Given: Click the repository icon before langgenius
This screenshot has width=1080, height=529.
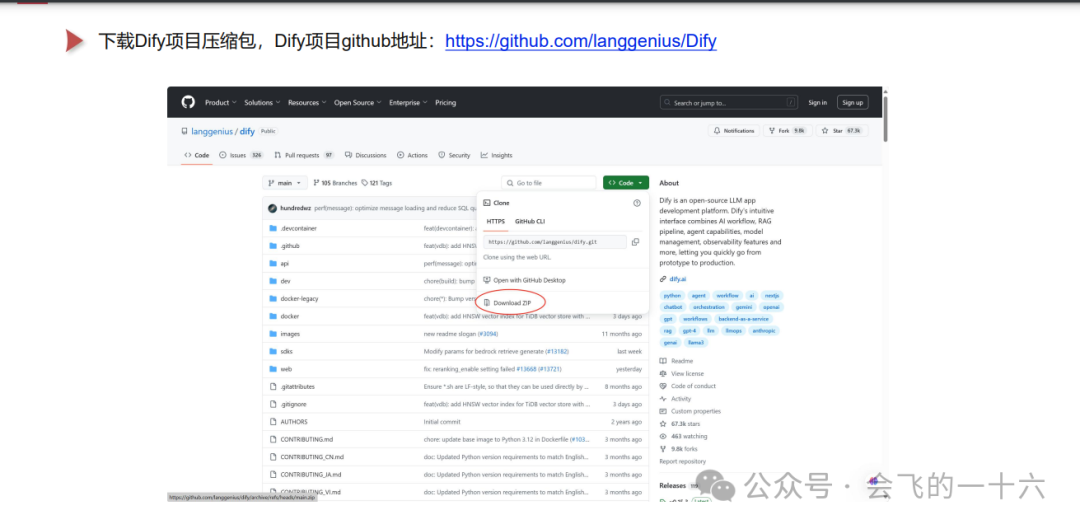Looking at the screenshot, I should [184, 131].
